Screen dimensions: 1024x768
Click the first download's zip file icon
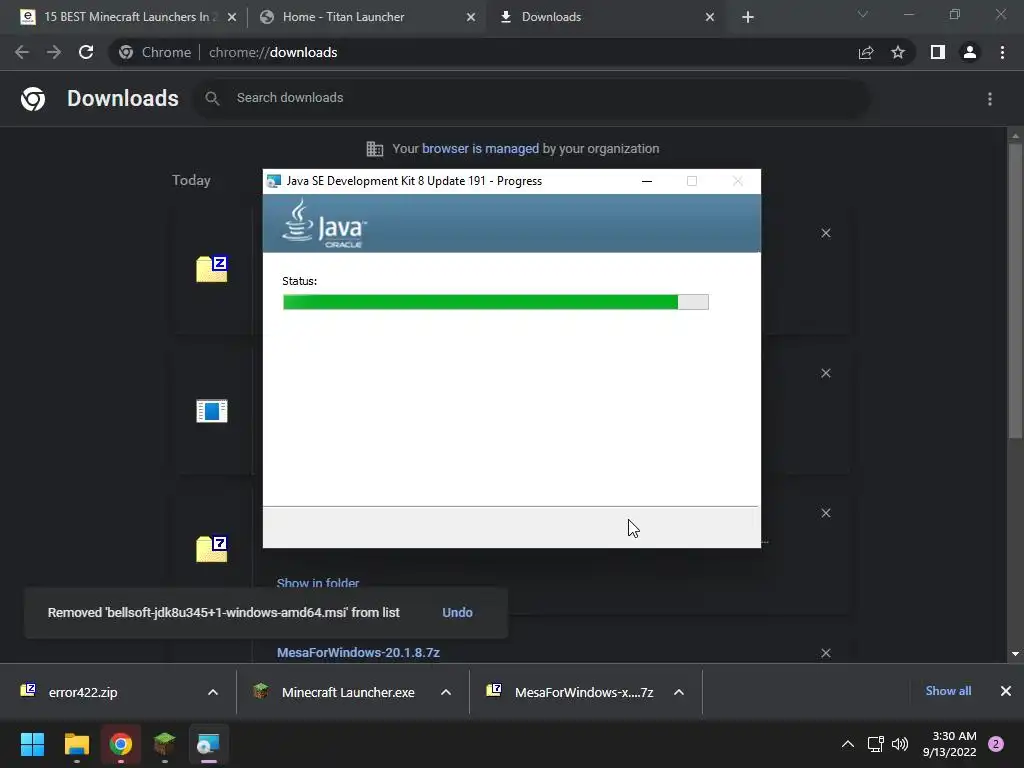[x=212, y=269]
